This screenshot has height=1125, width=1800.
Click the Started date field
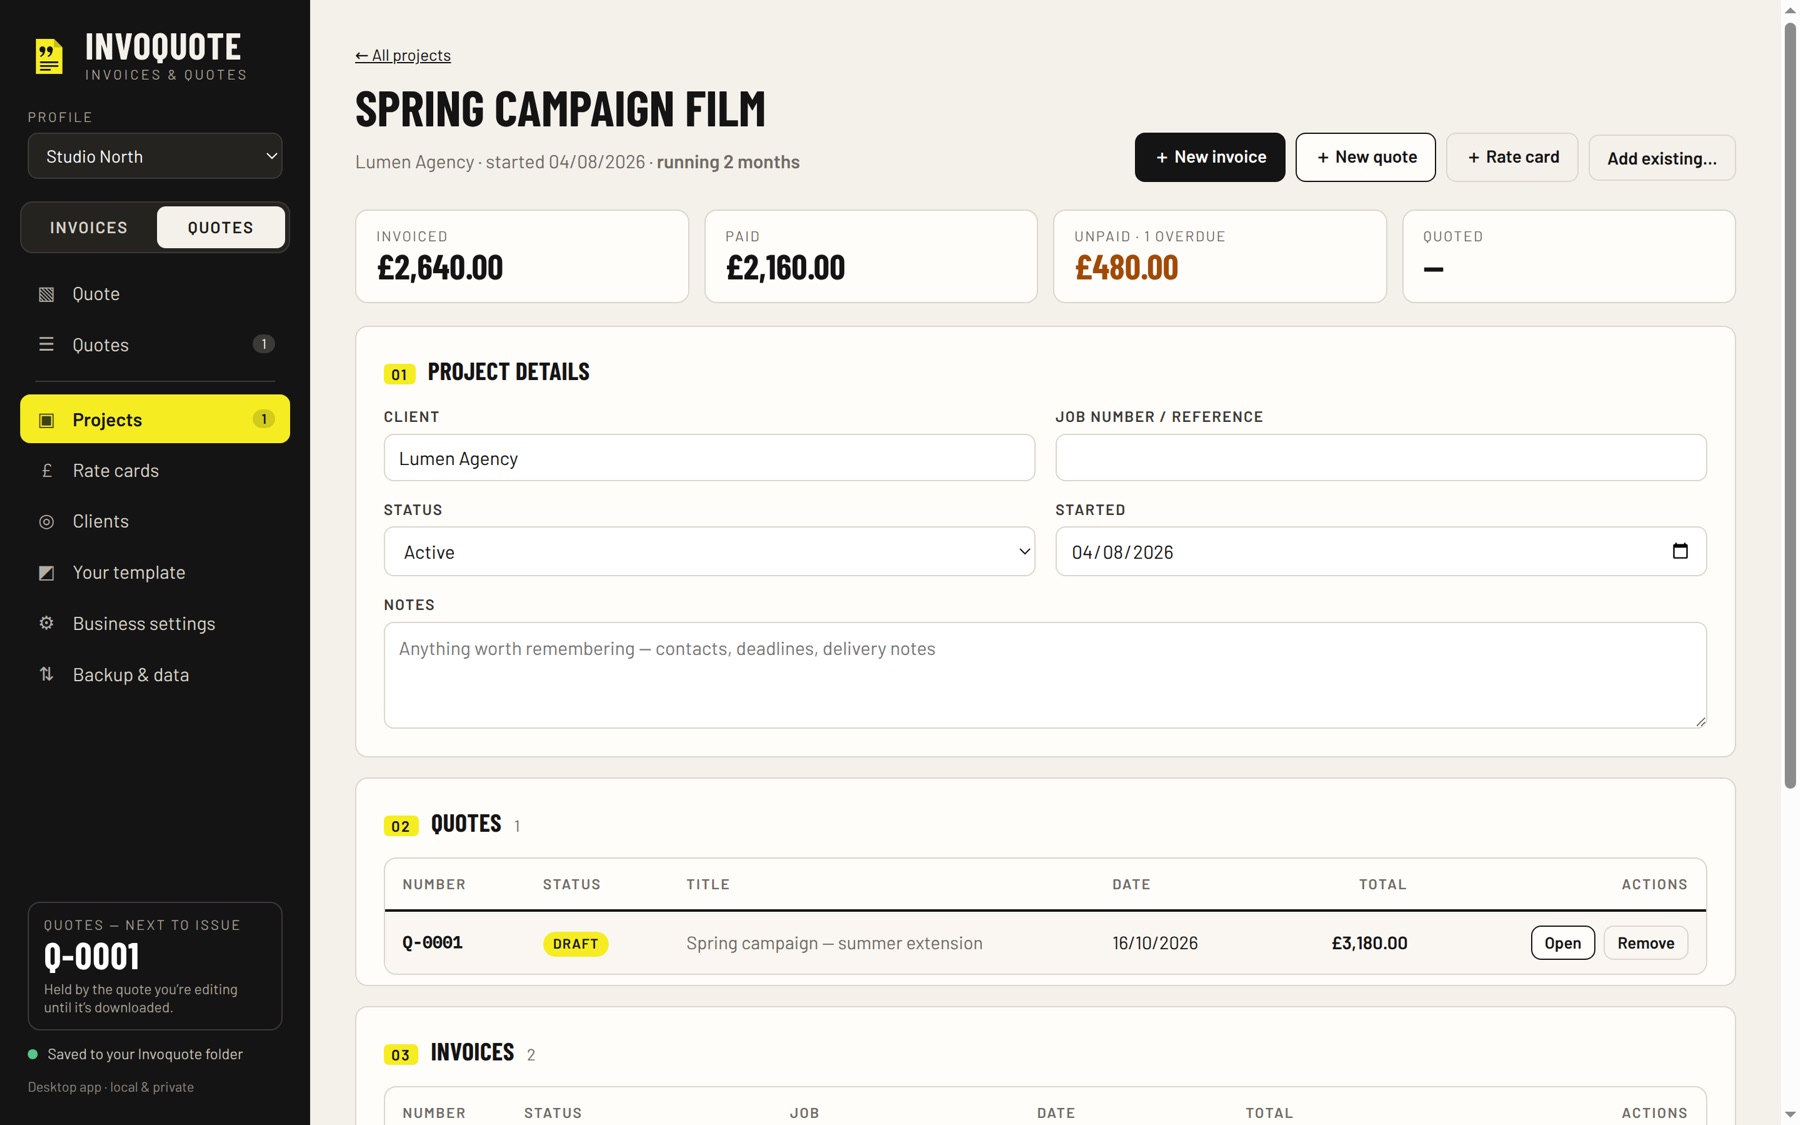[x=1380, y=551]
